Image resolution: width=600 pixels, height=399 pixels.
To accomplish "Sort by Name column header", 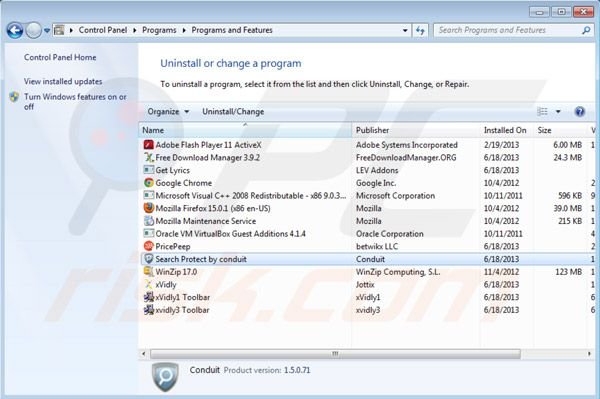I will coord(245,130).
